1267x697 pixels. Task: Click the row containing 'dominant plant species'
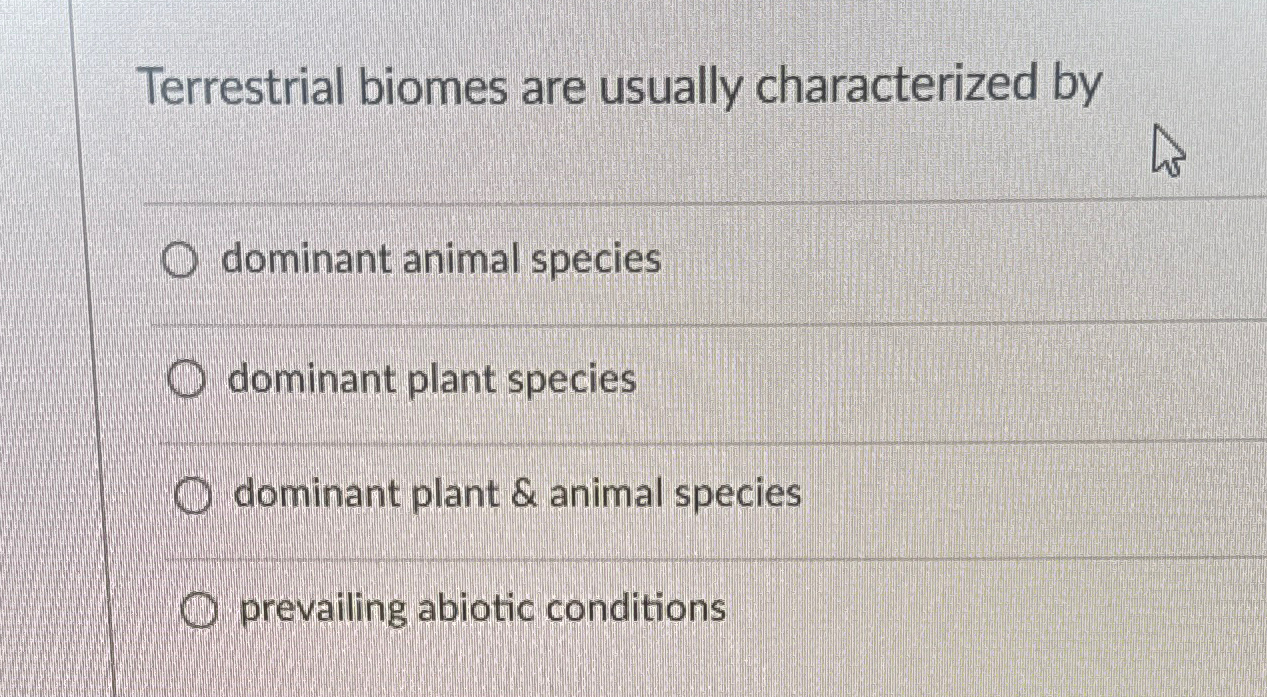[x=600, y=381]
